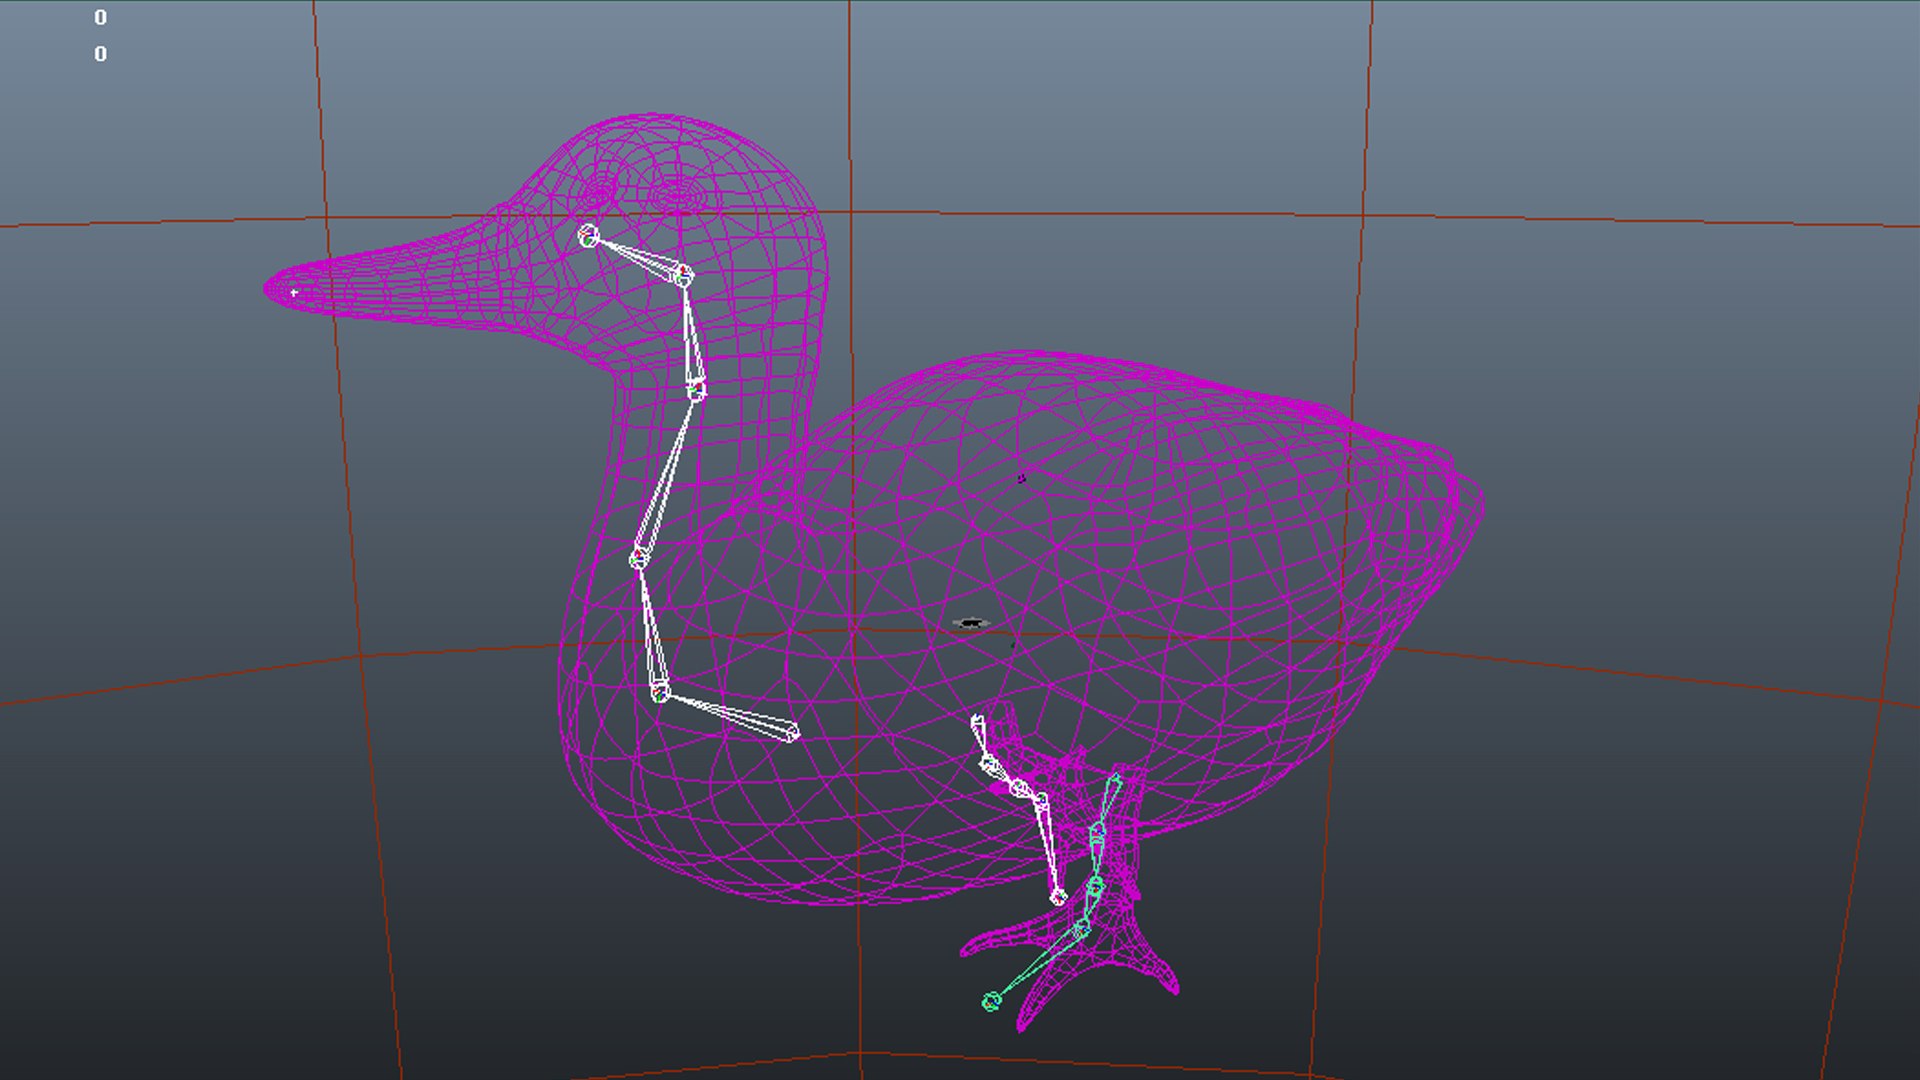Select the head joint starting the white neck chain
The image size is (1920, 1080).
588,236
